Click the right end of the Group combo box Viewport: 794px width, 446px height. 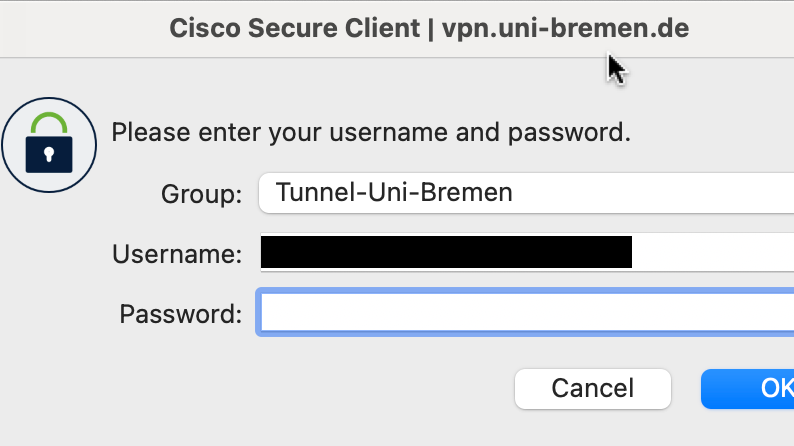(x=780, y=192)
